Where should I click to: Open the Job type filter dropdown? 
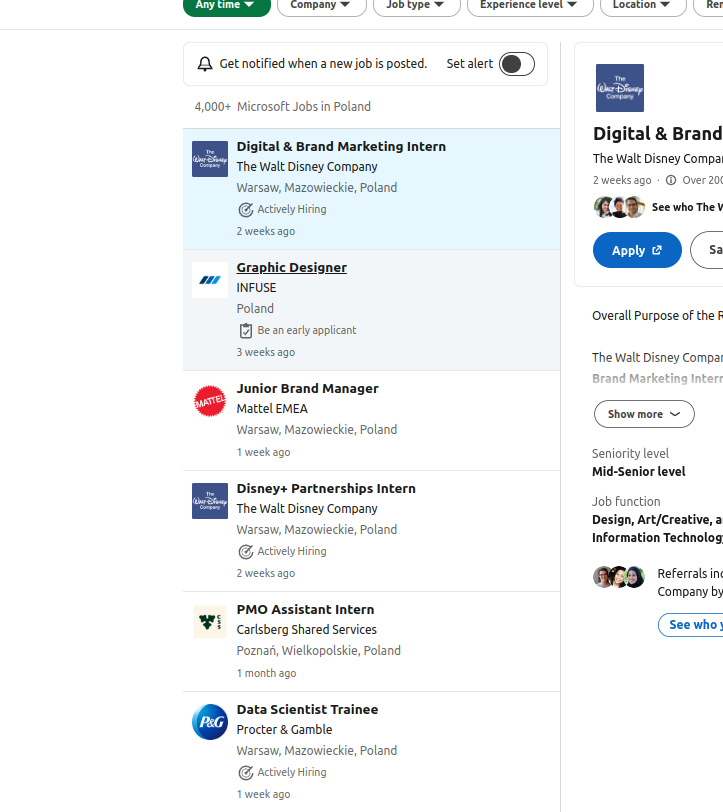point(416,5)
